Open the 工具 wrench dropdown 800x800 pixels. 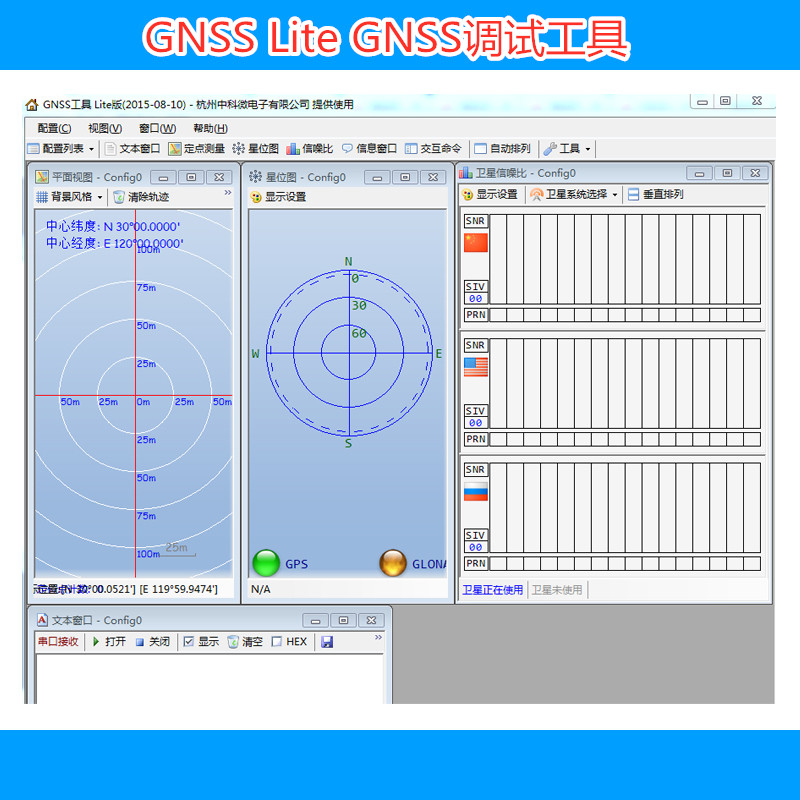point(567,148)
